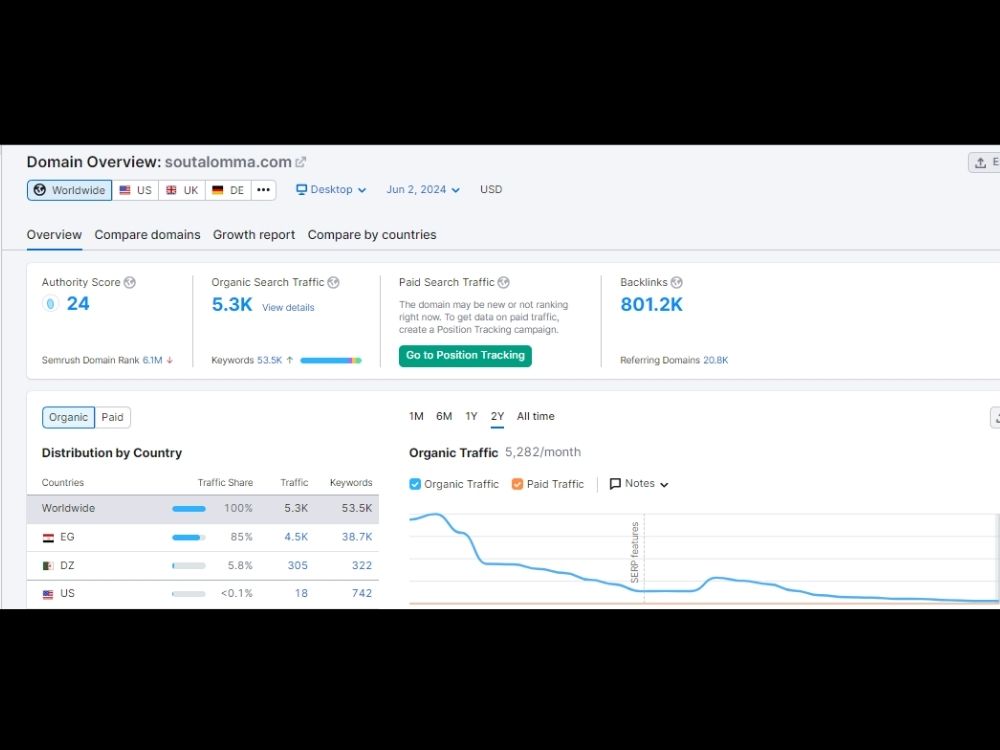The width and height of the screenshot is (1000, 750).
Task: Expand the Notes dropdown
Action: pos(639,483)
